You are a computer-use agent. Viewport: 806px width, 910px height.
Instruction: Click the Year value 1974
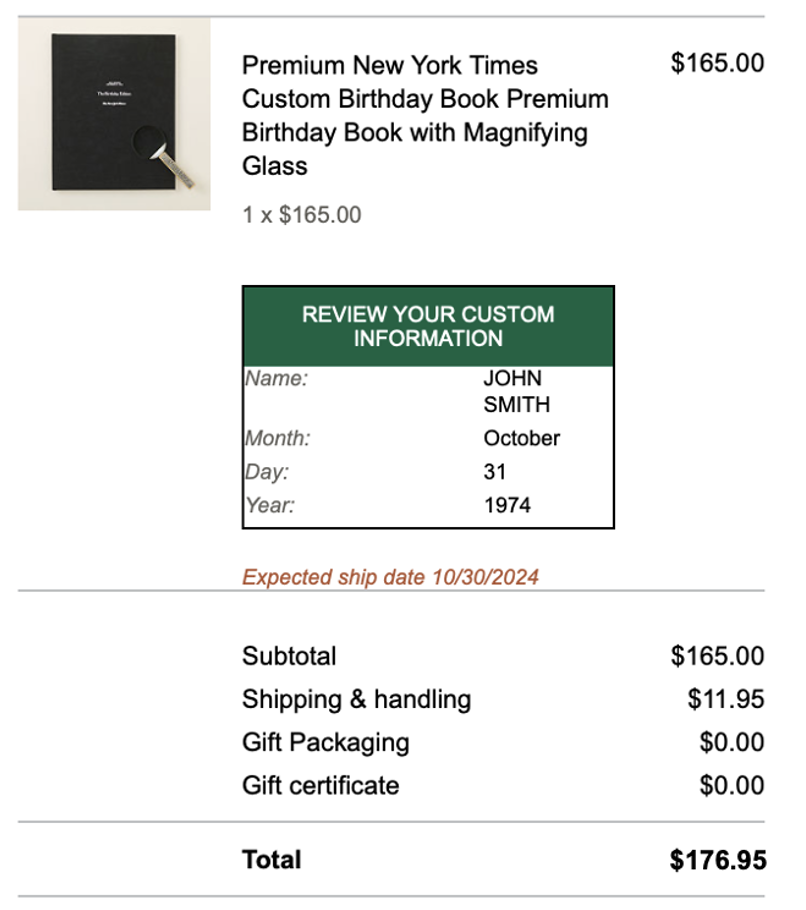[x=507, y=505]
